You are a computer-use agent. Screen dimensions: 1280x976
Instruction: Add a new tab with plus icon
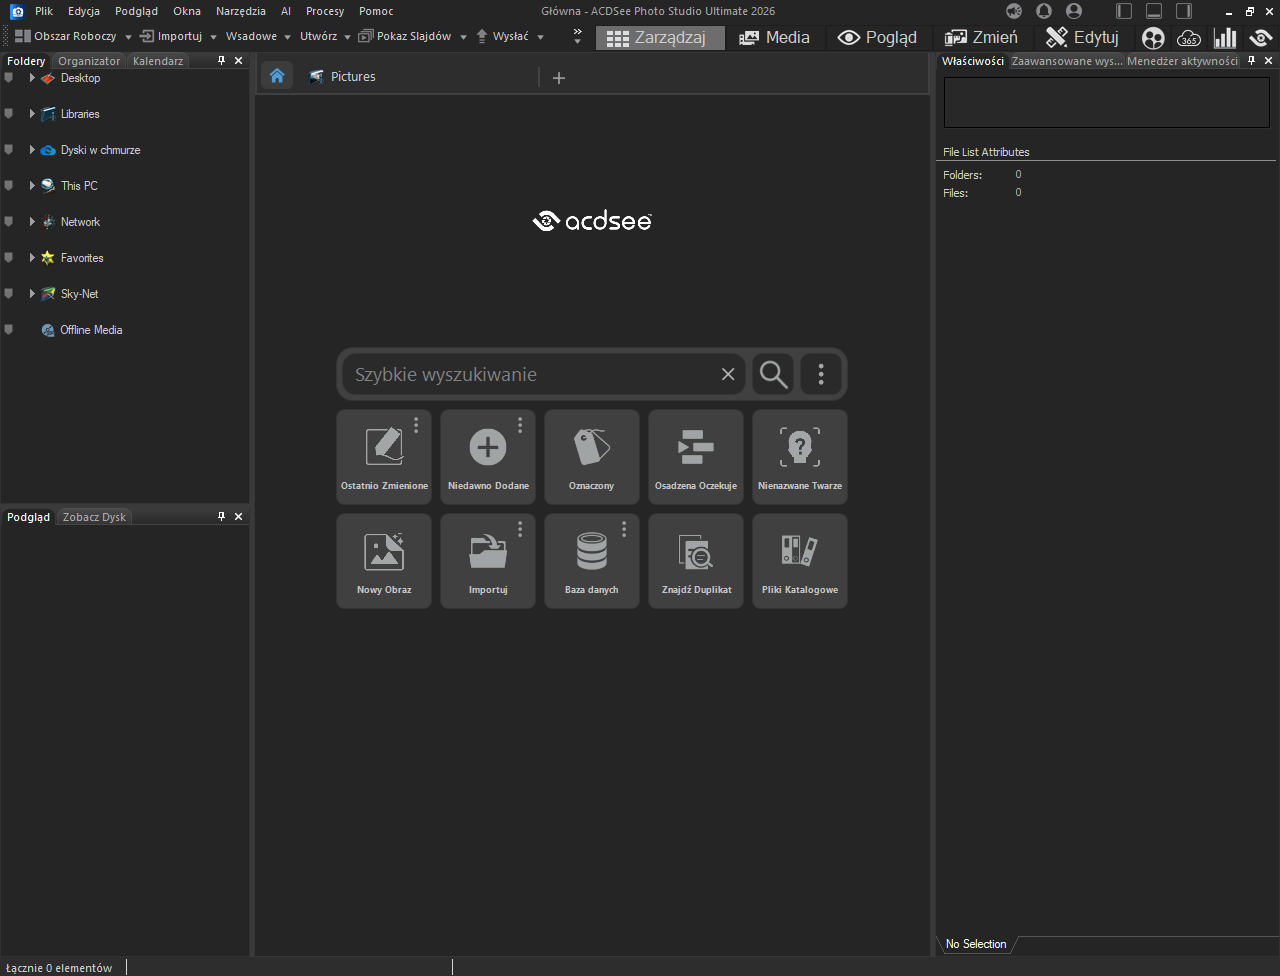pos(559,77)
